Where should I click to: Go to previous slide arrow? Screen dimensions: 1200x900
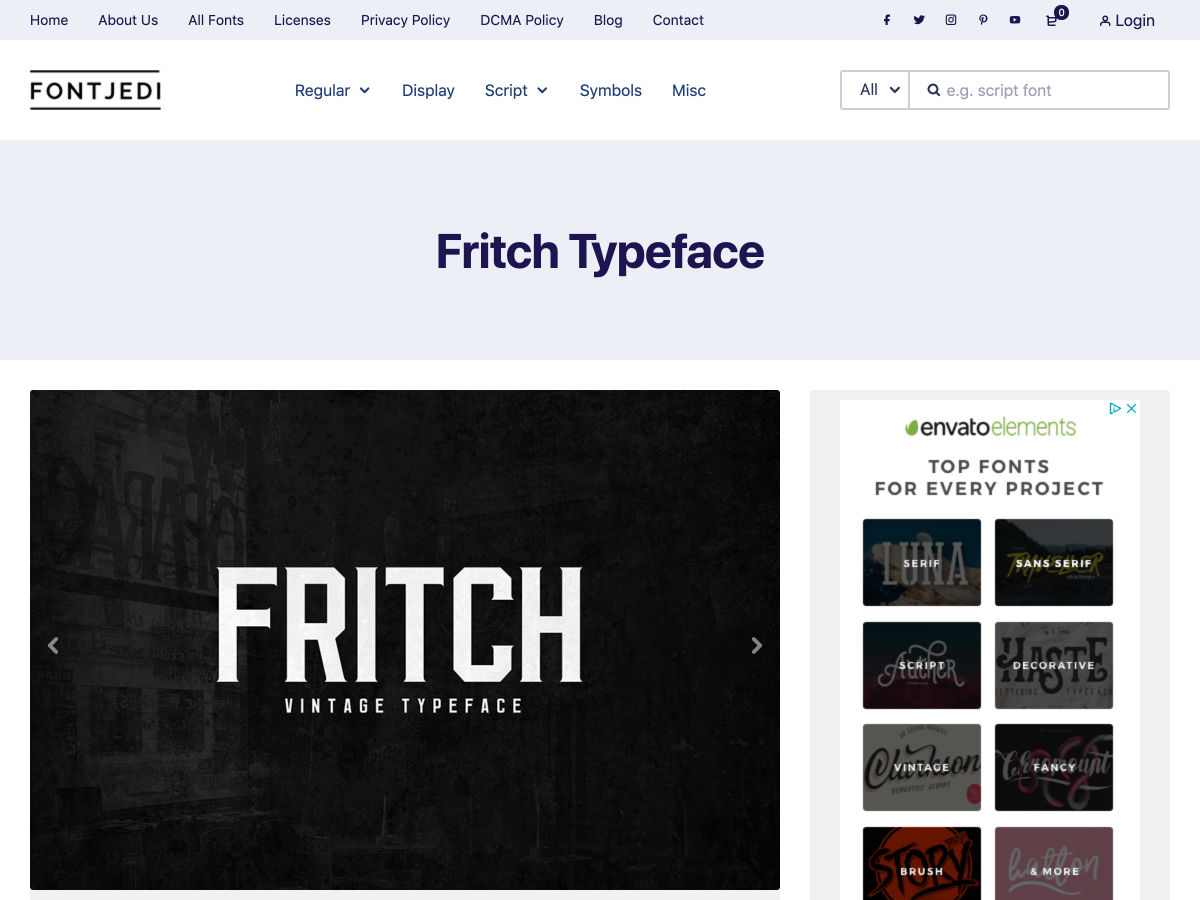(53, 645)
